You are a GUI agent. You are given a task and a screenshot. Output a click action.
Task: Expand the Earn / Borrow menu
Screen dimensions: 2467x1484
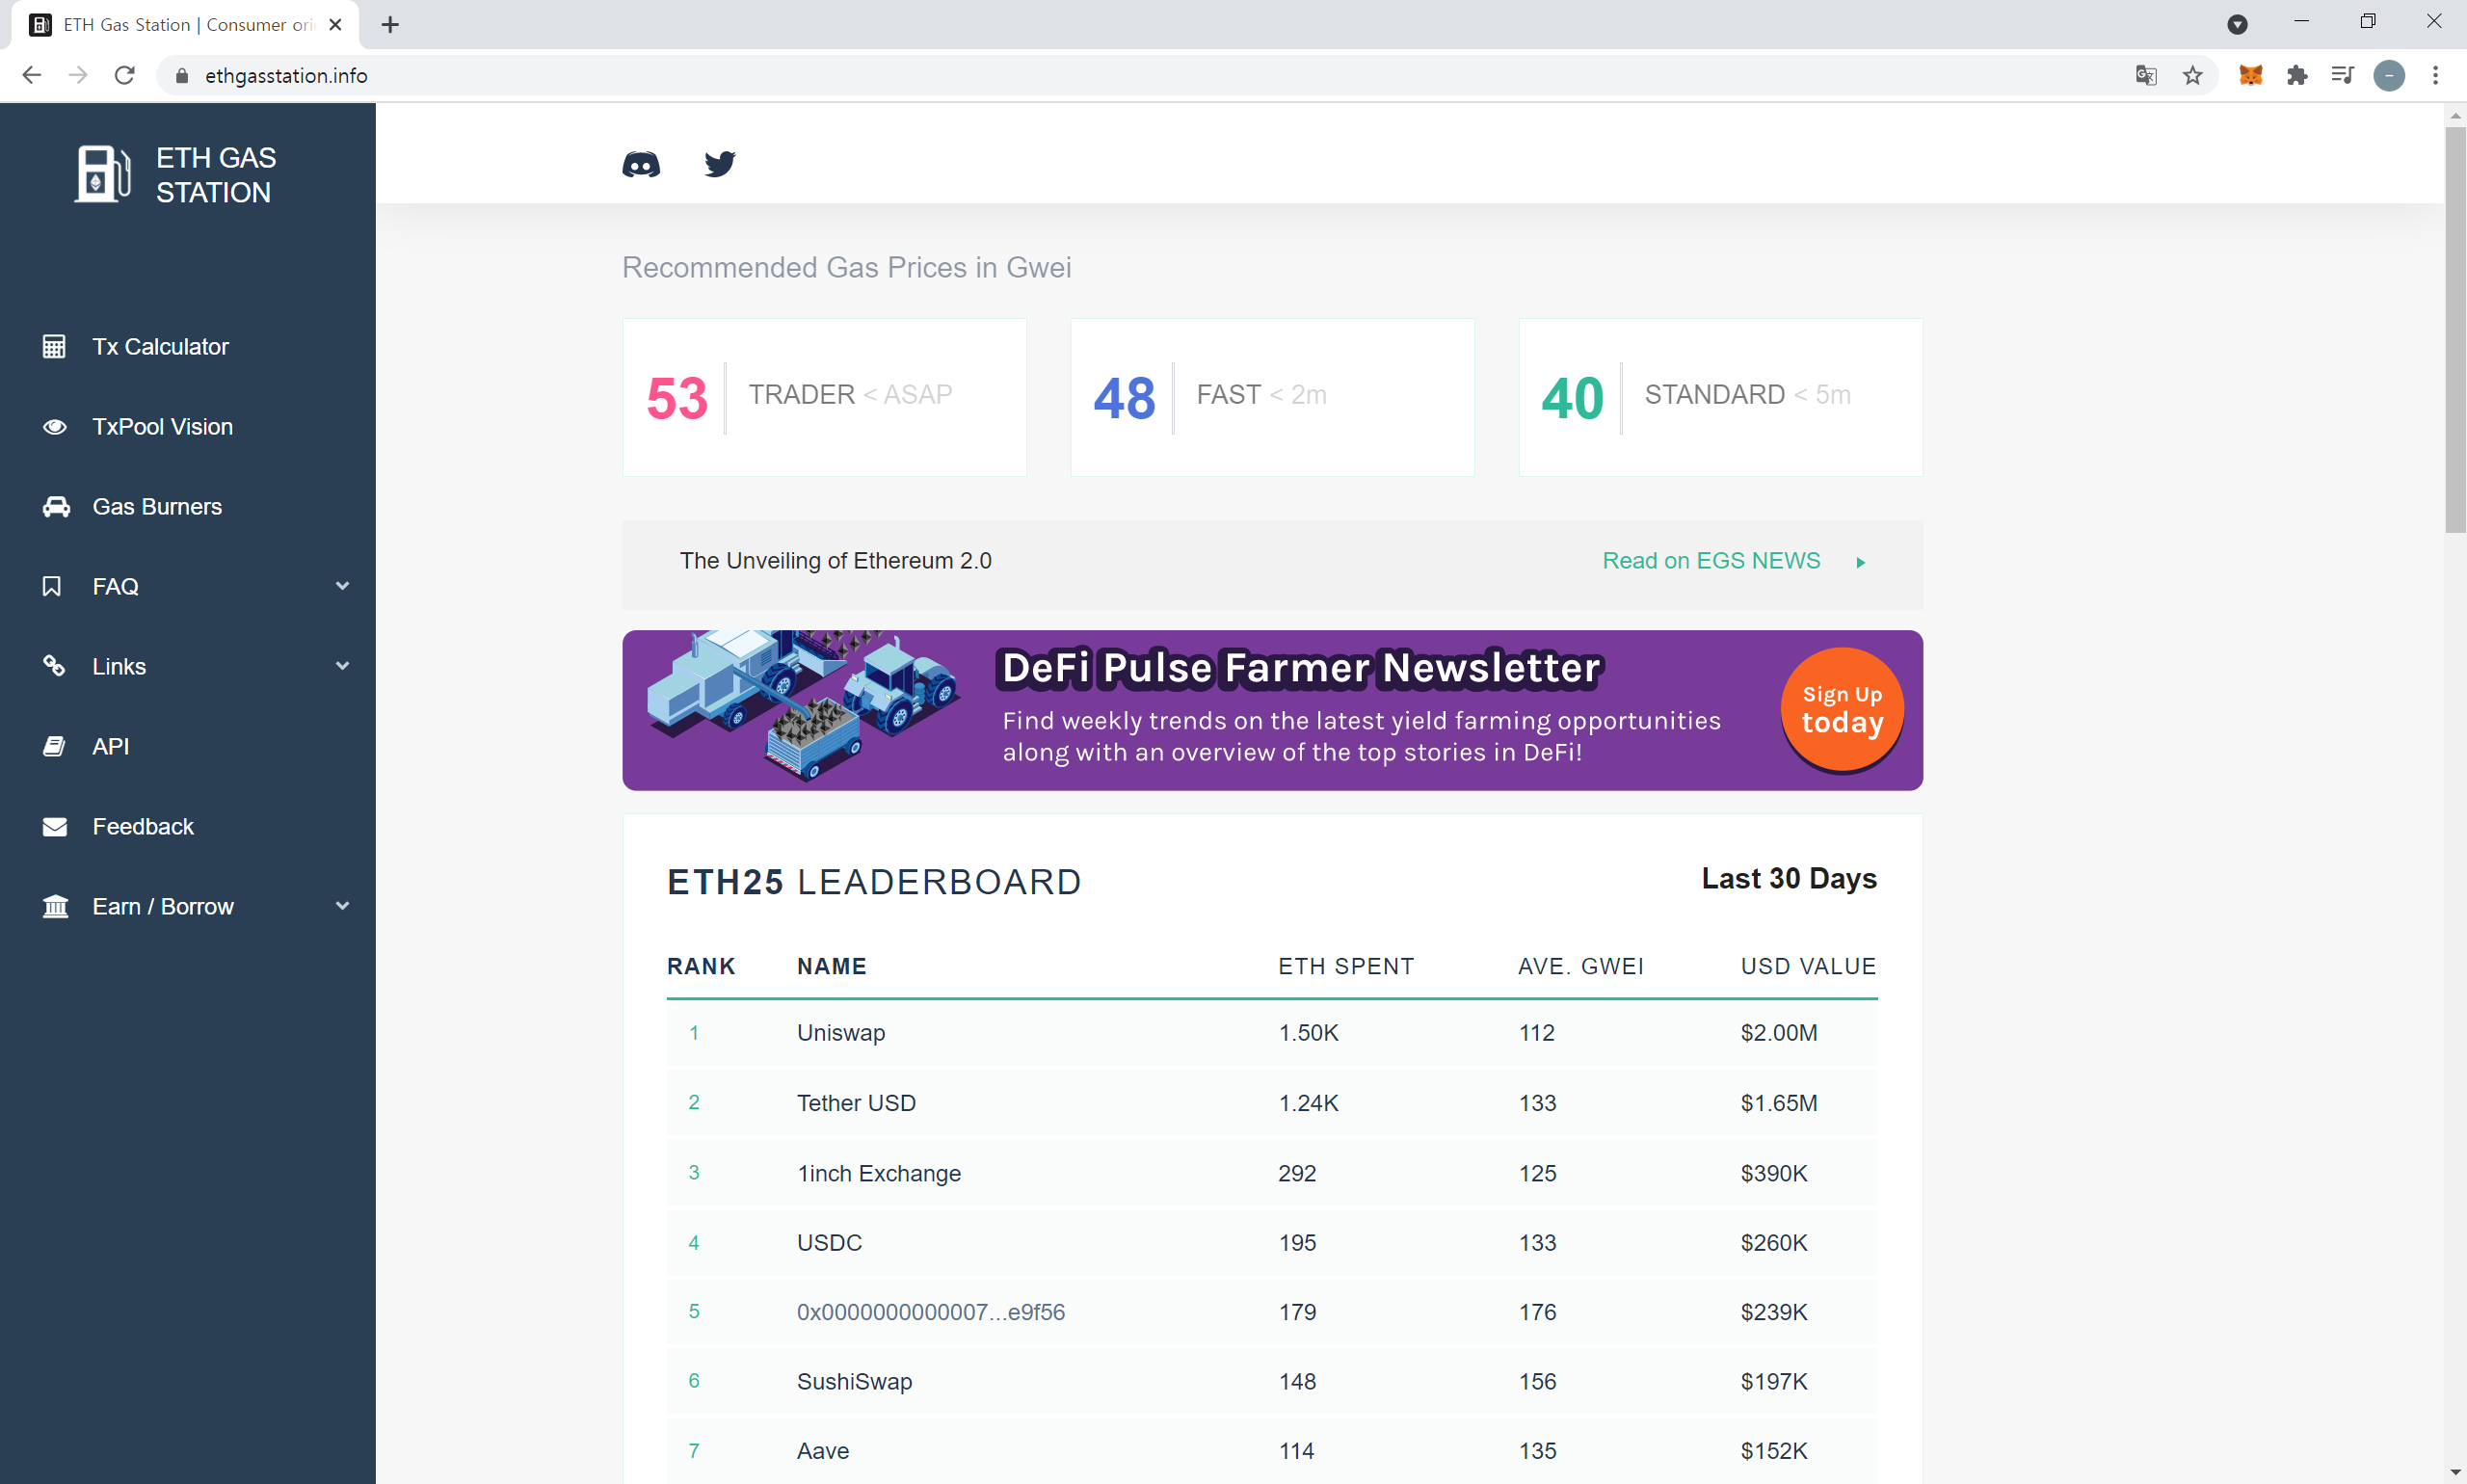[342, 906]
